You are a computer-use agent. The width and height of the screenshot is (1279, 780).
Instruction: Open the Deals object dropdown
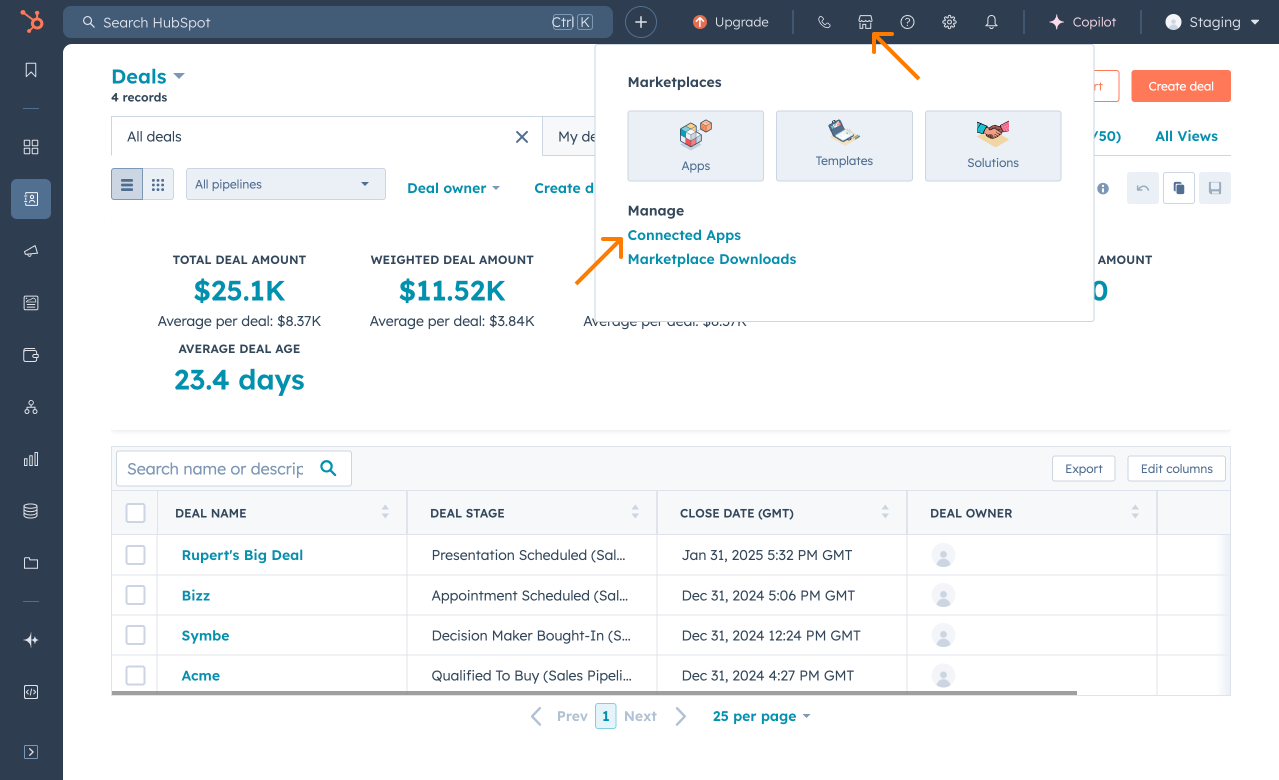[148, 77]
